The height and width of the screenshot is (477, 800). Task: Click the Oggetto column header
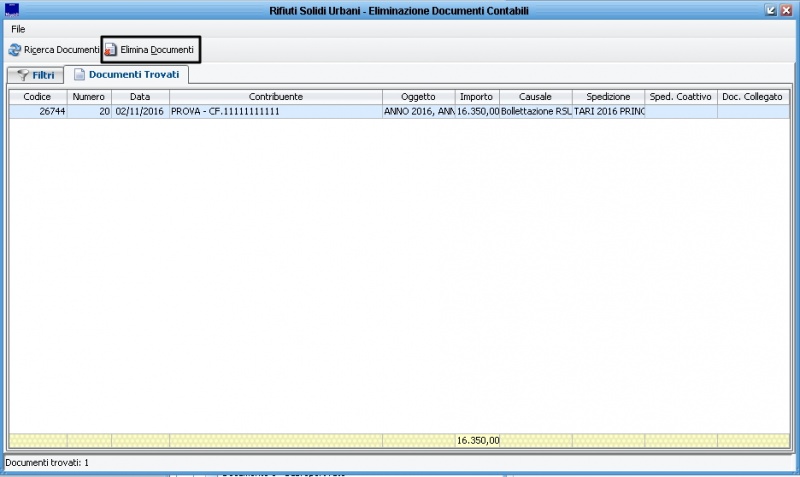tap(418, 97)
